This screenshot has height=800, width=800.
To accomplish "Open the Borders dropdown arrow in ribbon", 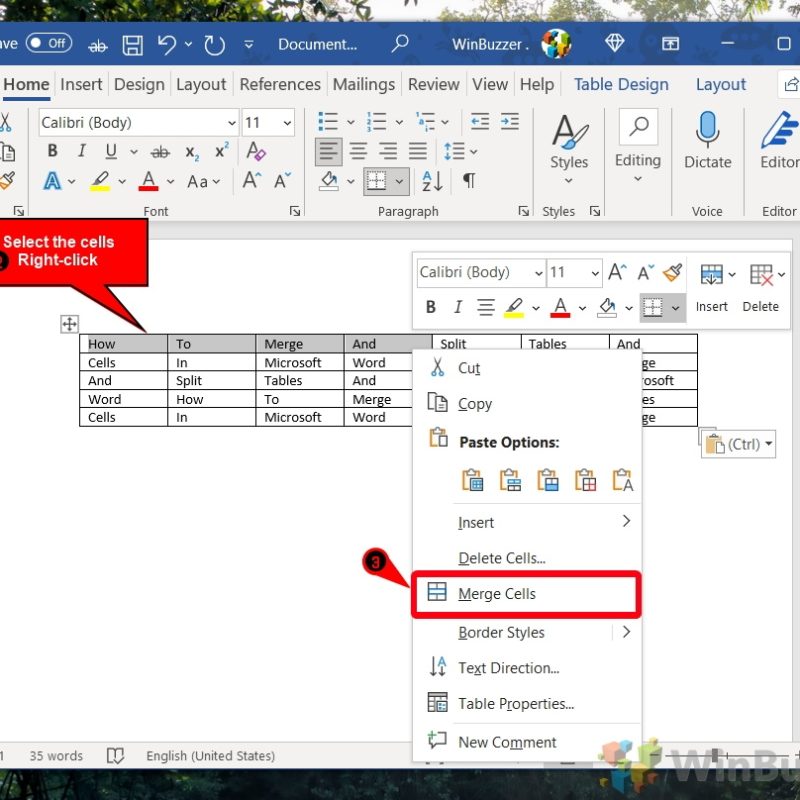I will (399, 181).
